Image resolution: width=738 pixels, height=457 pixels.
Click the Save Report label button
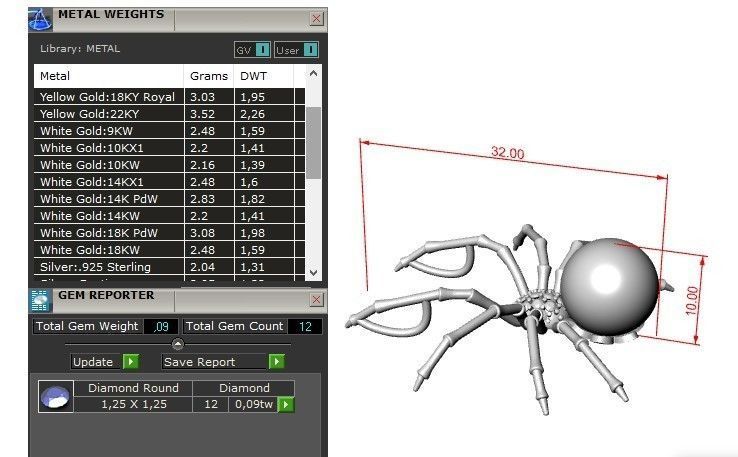tap(215, 361)
